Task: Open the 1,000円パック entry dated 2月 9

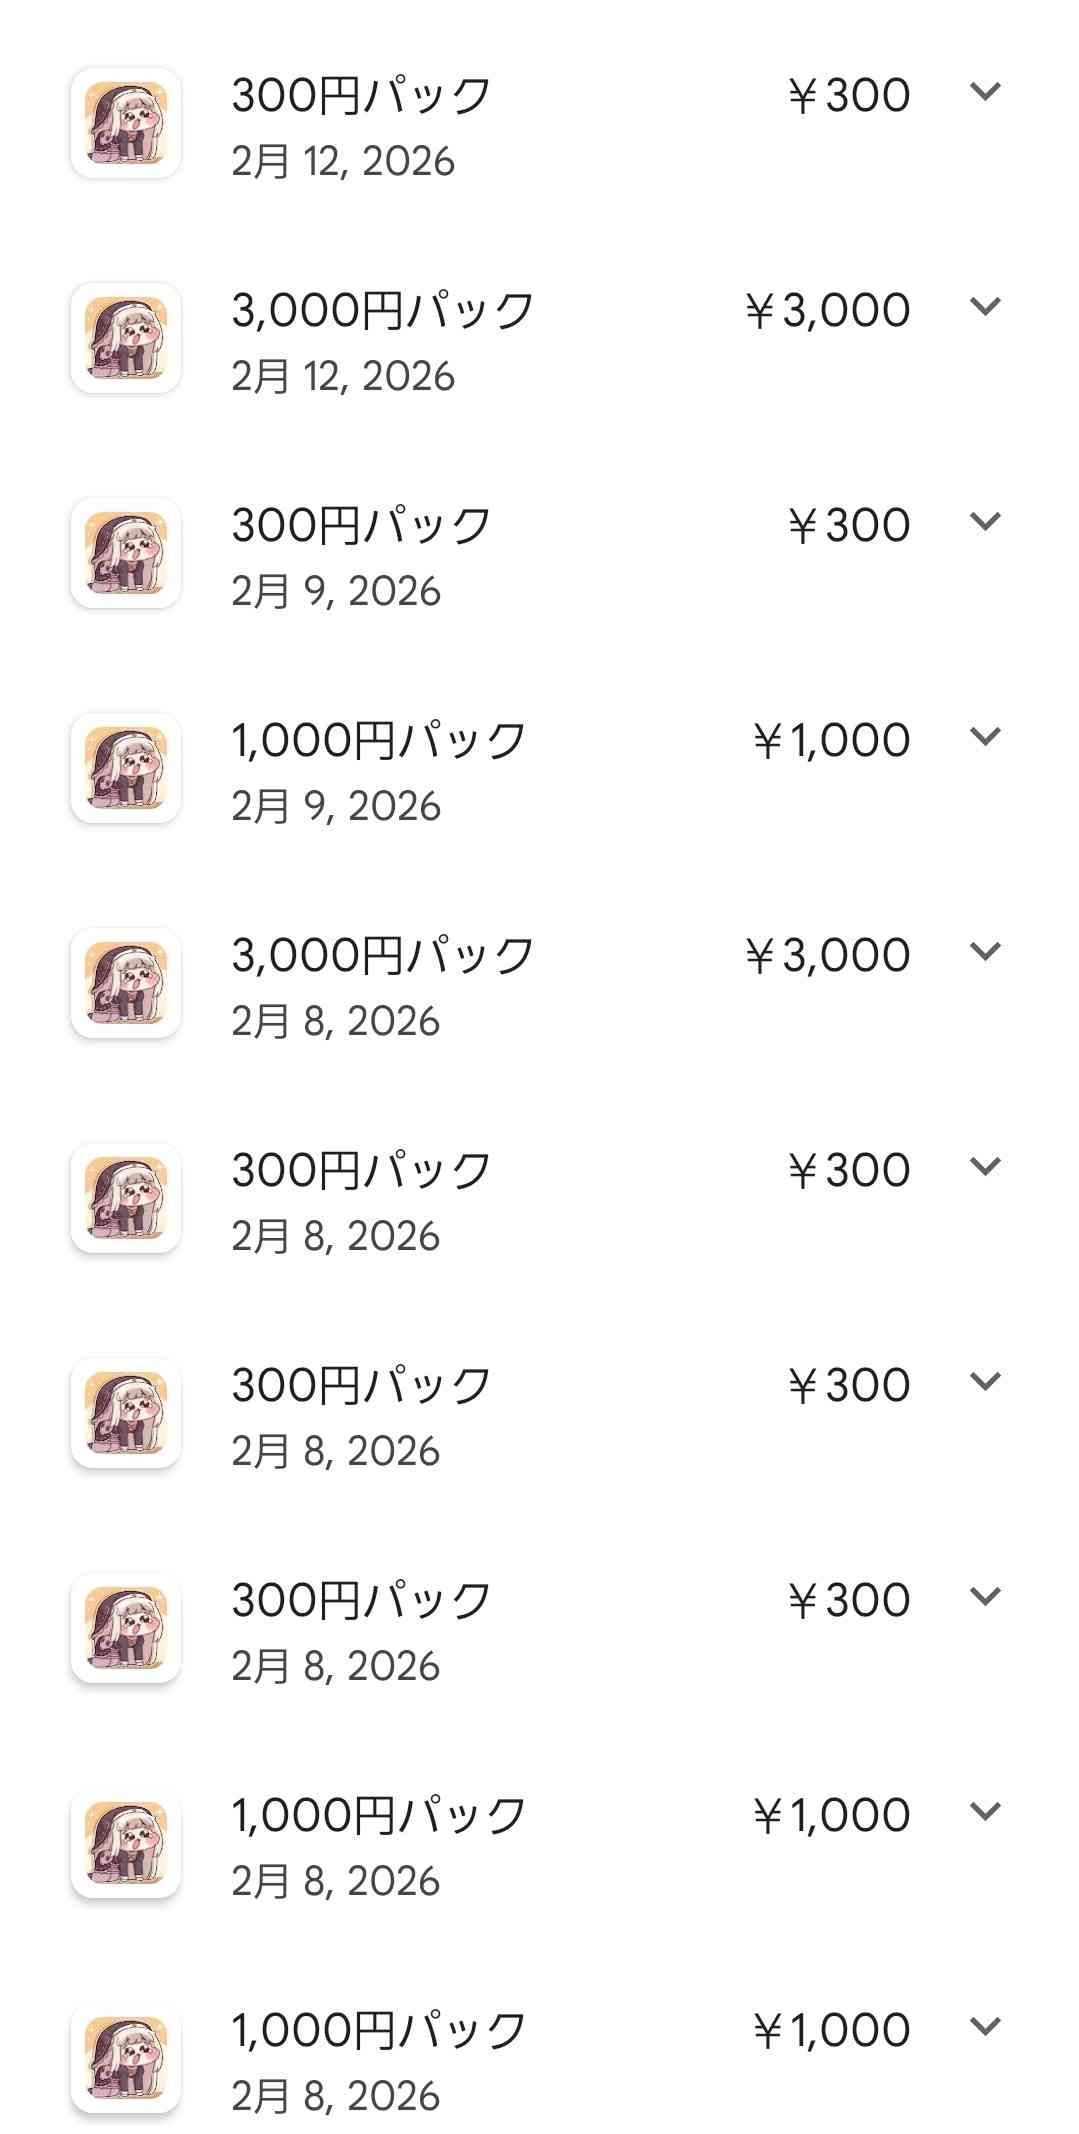Action: (x=379, y=741)
